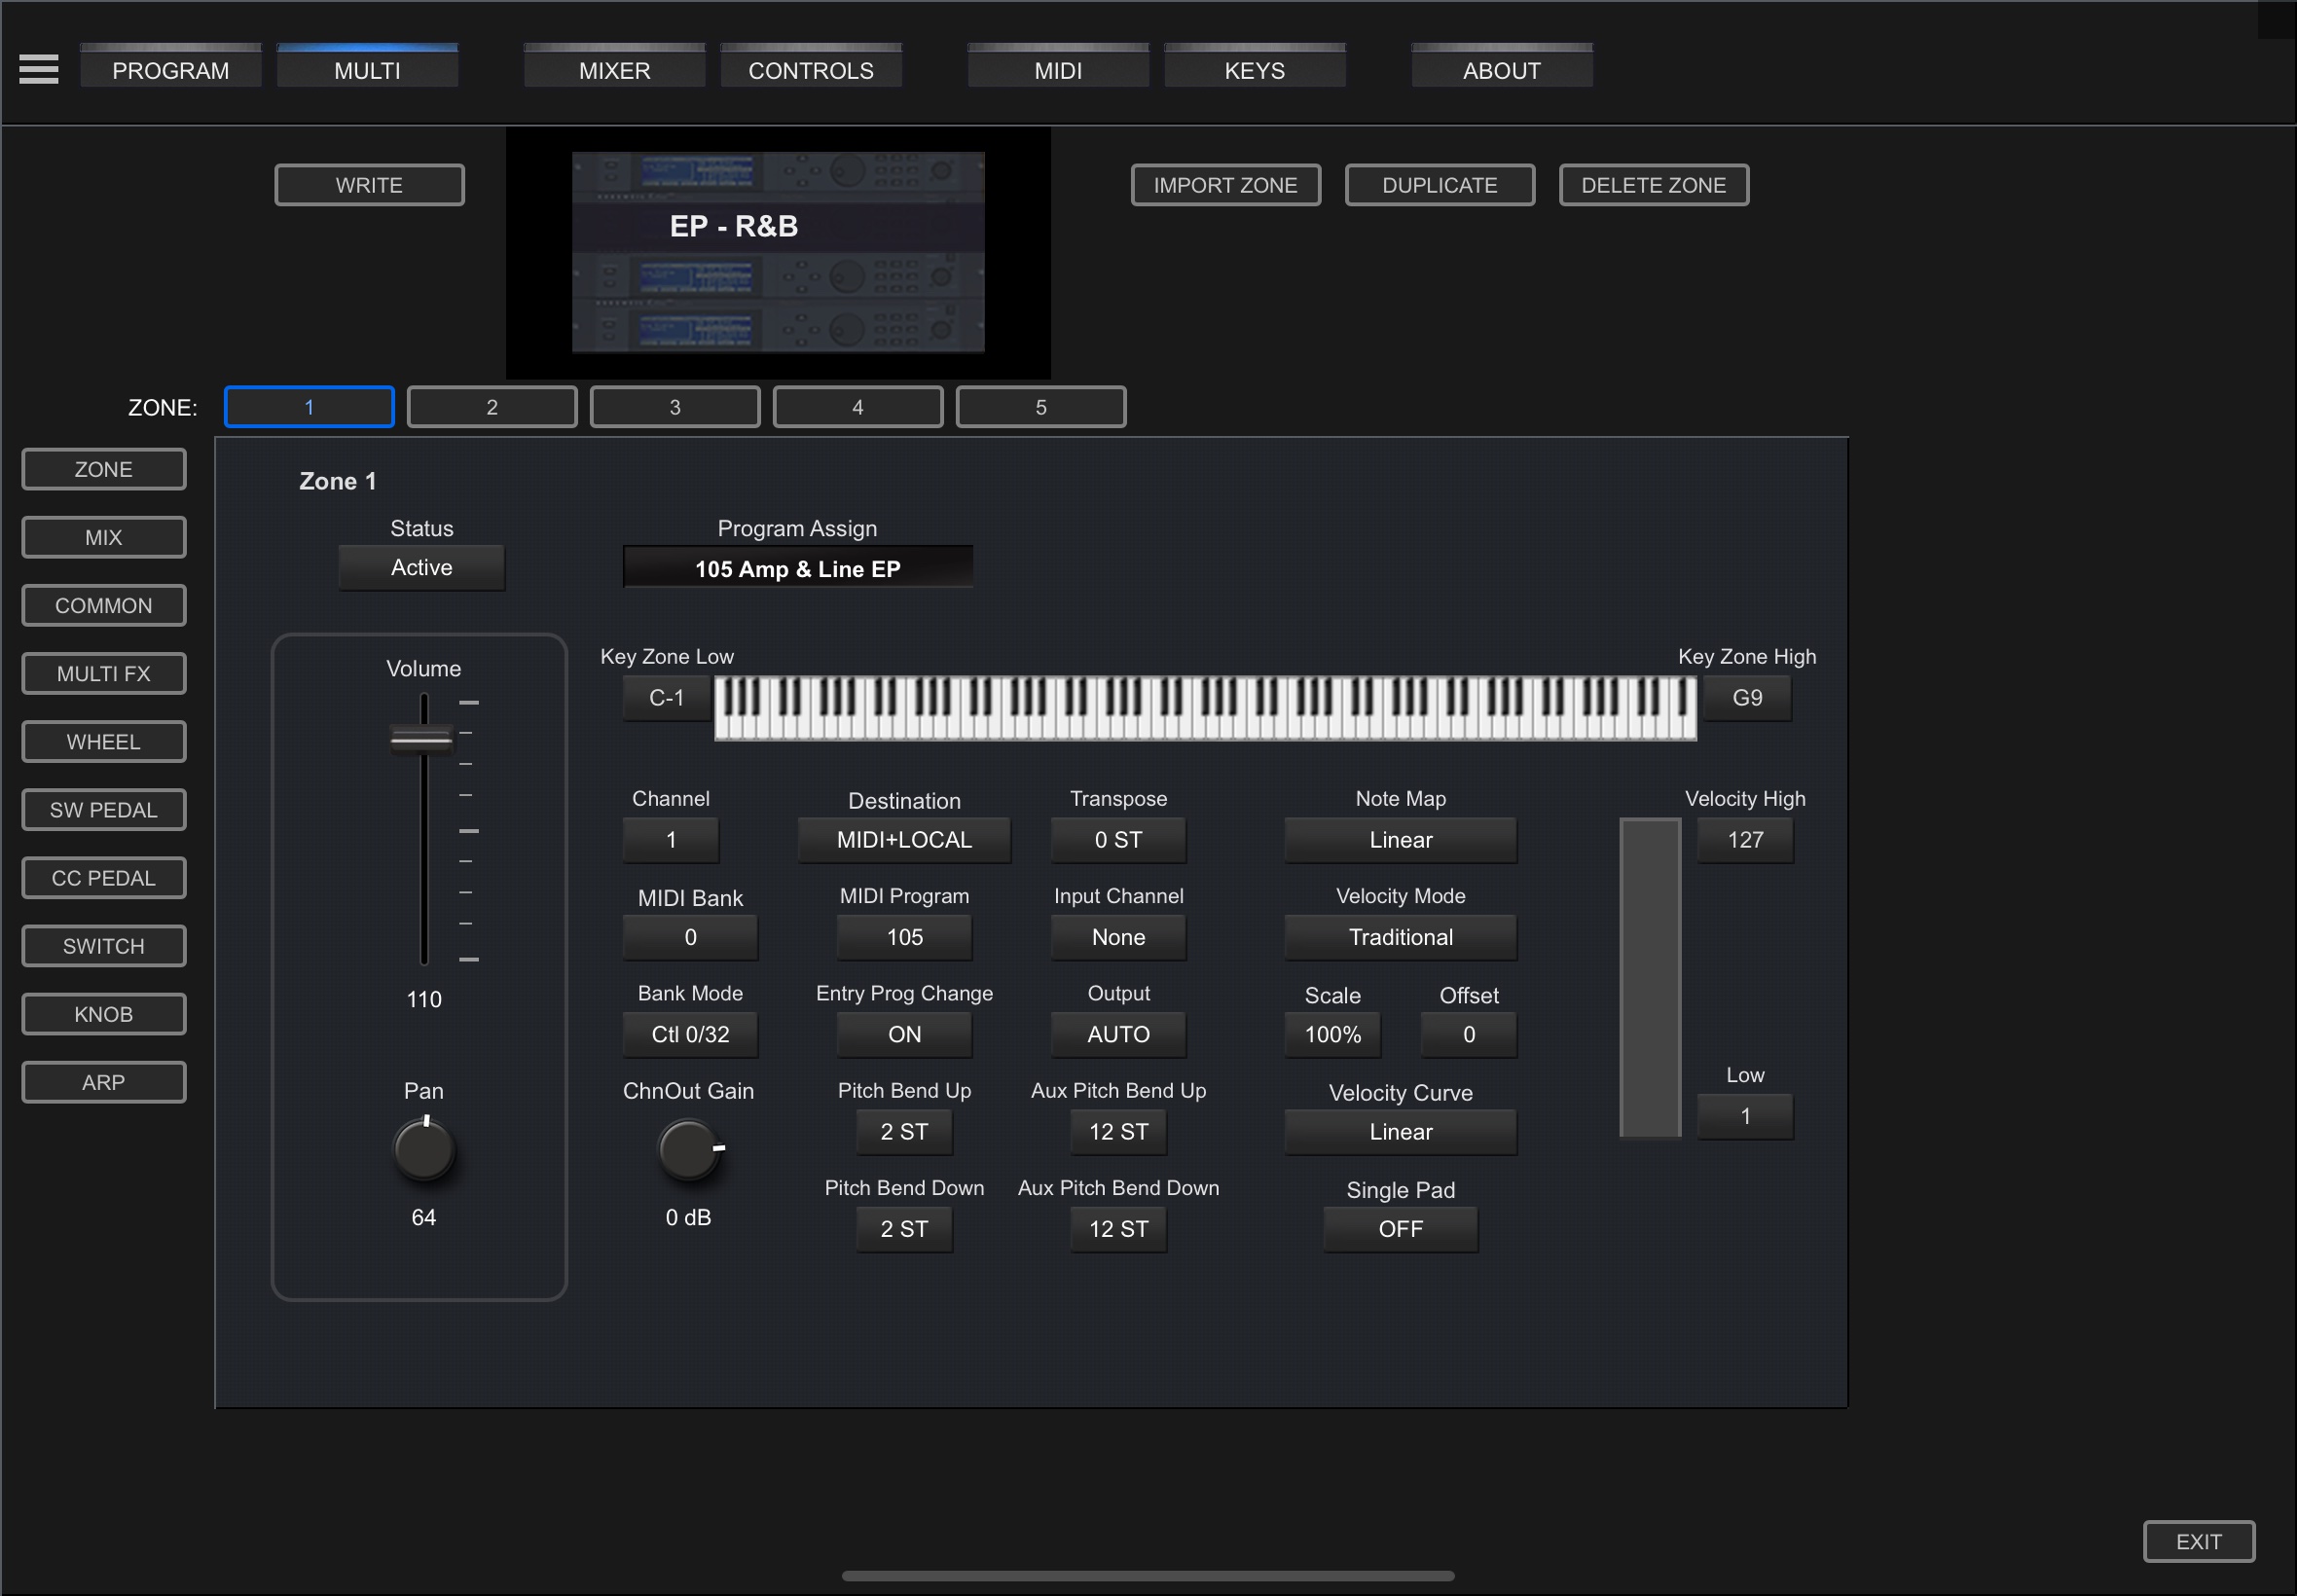Click the IMPORT ZONE button

pos(1225,185)
